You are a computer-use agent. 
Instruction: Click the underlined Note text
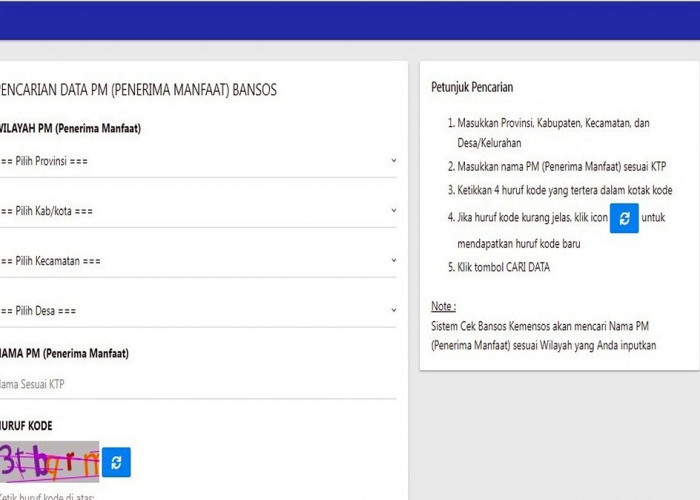(443, 306)
